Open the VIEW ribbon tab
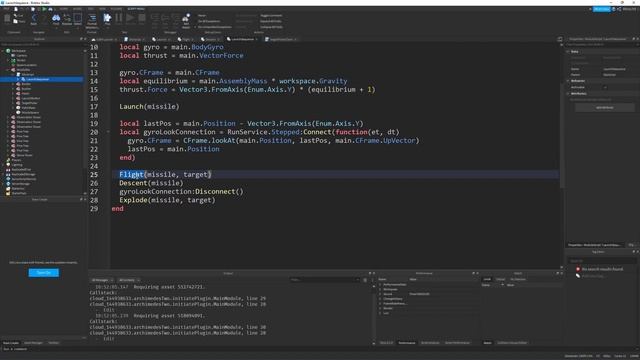640x360 pixels. [x=102, y=9]
